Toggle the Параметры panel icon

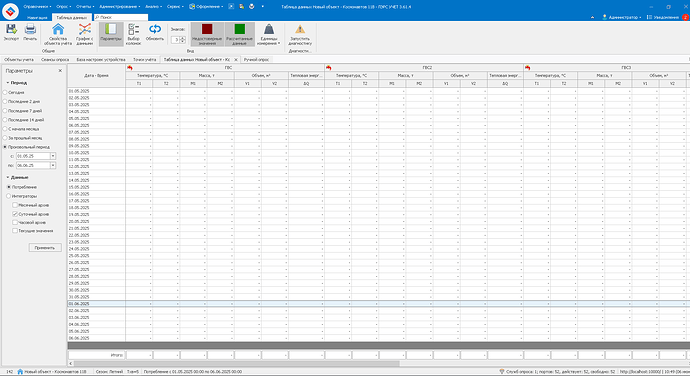coord(110,29)
